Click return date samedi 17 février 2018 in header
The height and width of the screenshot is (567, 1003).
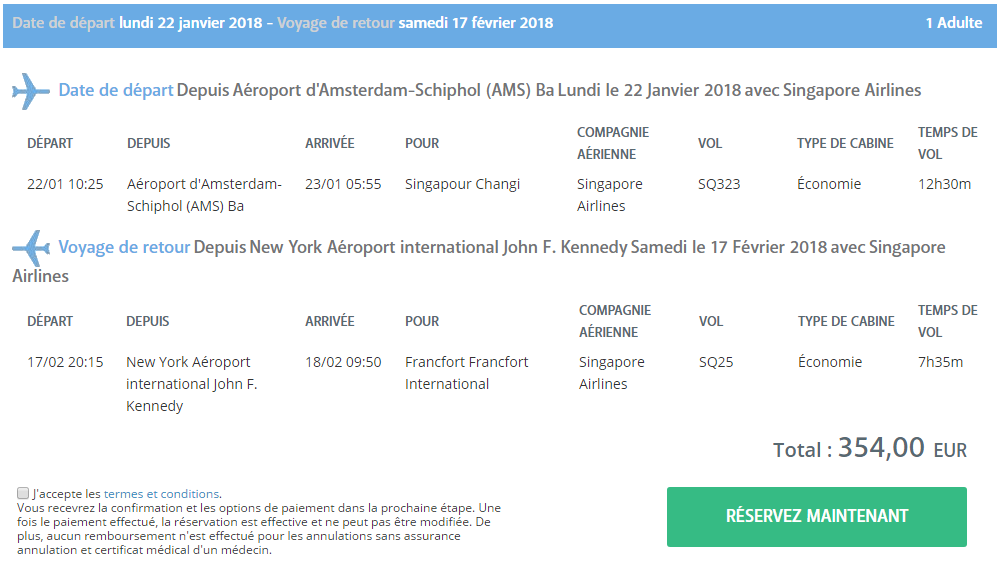coord(475,23)
